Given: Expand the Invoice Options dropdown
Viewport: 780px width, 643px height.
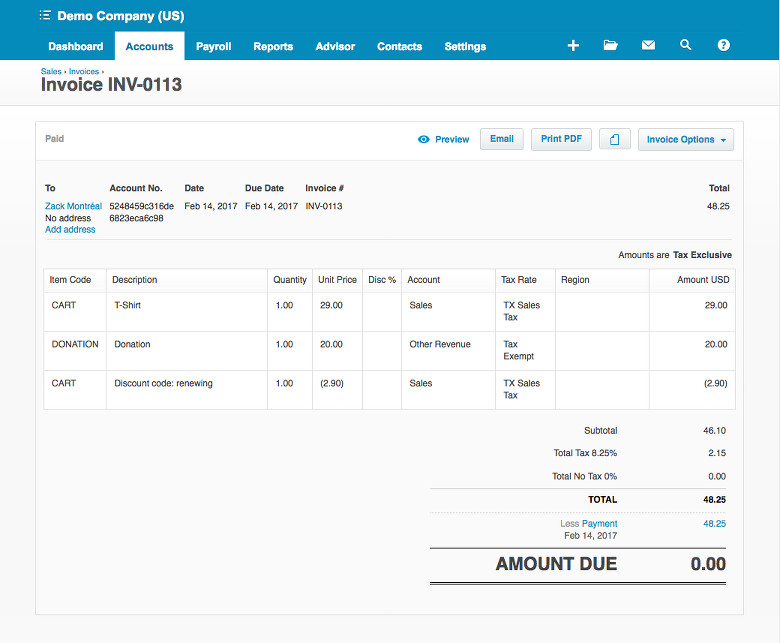Looking at the screenshot, I should pos(686,140).
